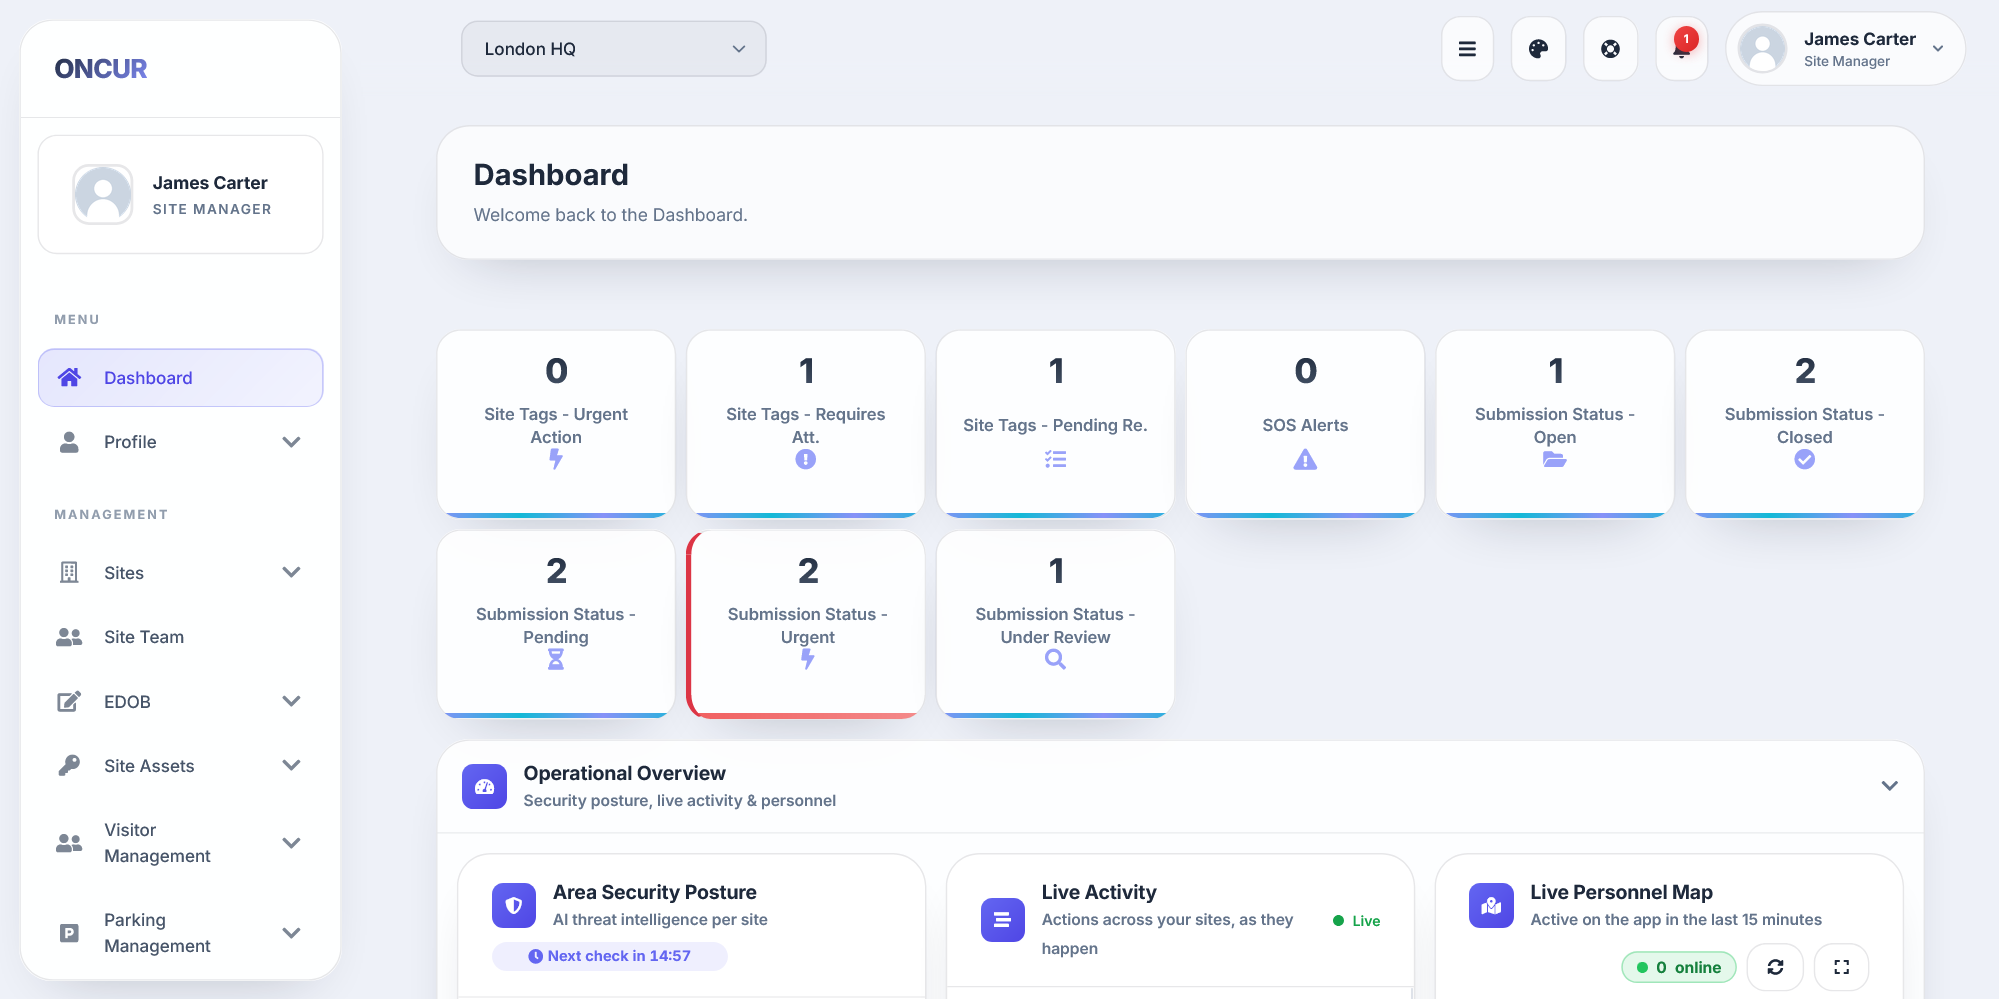Click the Area Security Posture shield icon
The image size is (1999, 999).
pyautogui.click(x=514, y=905)
